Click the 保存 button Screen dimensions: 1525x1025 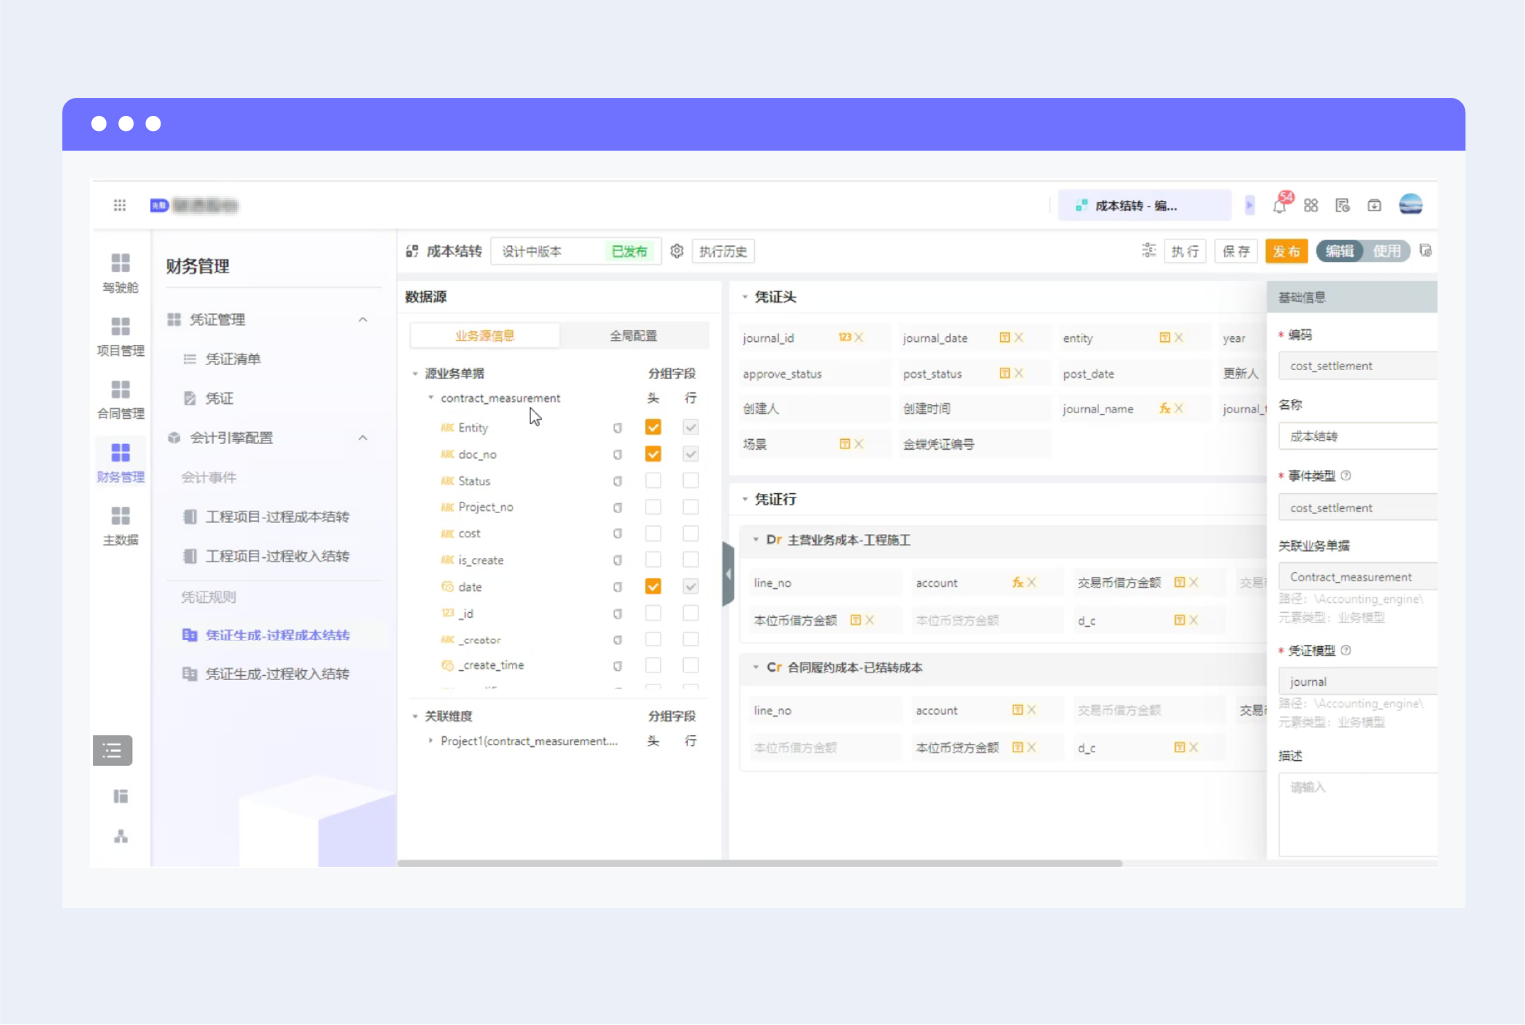coord(1237,251)
